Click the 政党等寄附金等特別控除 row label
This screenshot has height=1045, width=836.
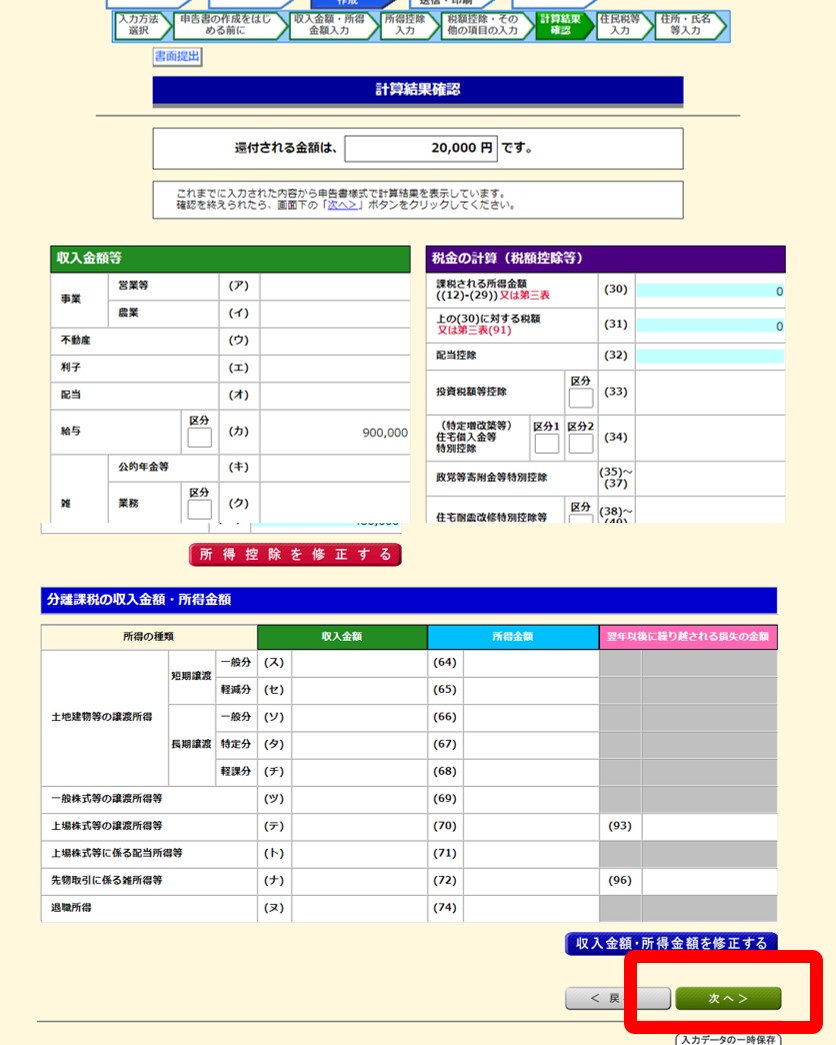(x=491, y=477)
